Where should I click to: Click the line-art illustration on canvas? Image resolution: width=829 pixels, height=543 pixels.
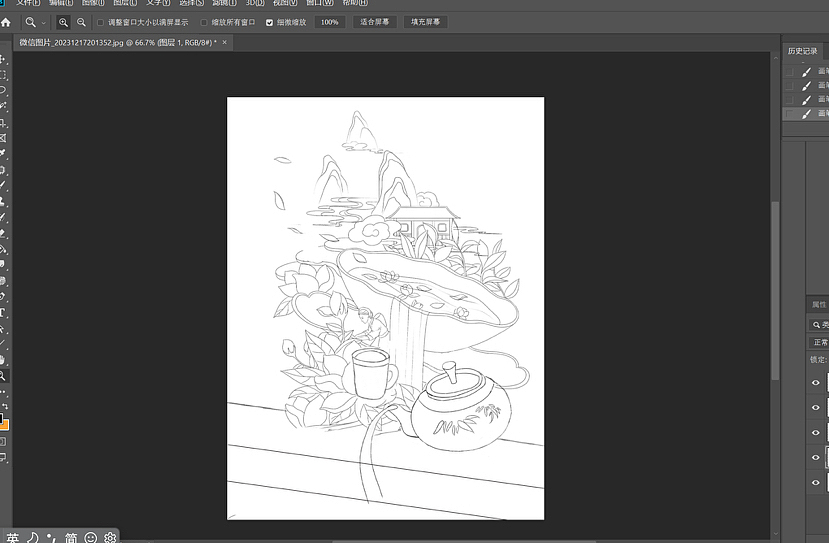point(385,308)
